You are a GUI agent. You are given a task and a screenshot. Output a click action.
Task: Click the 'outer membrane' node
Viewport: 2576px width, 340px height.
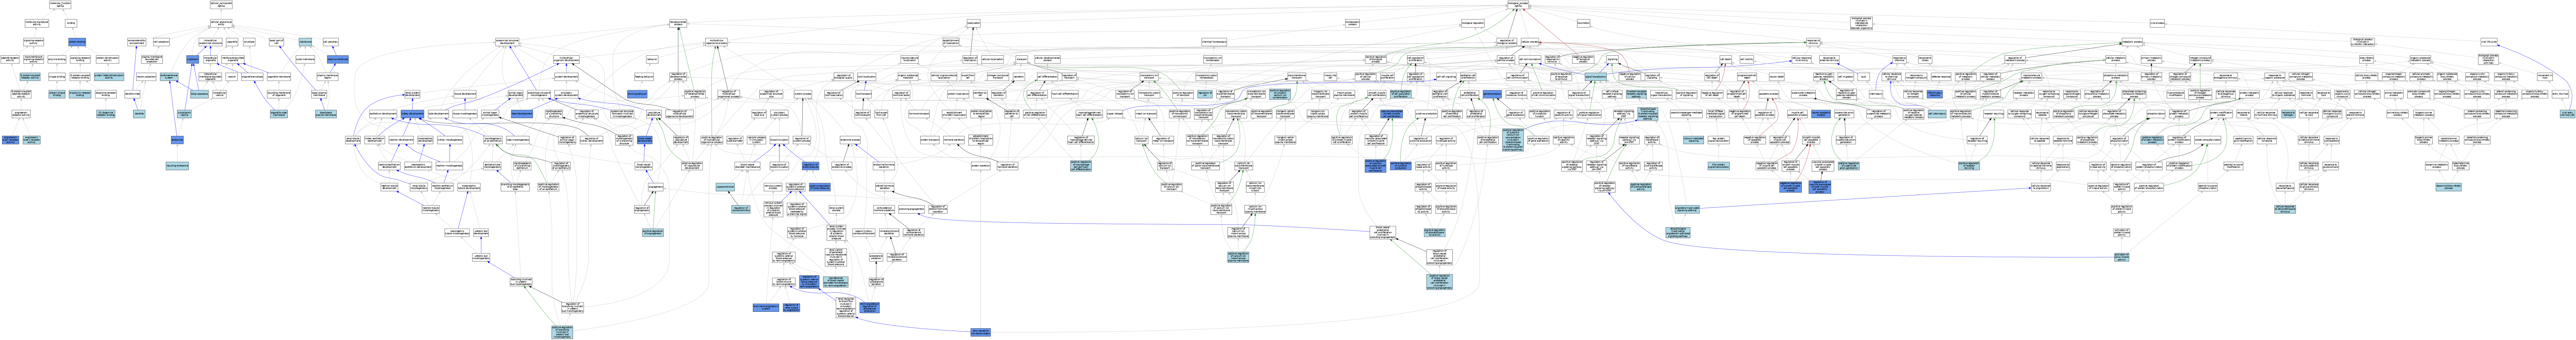pos(305,59)
